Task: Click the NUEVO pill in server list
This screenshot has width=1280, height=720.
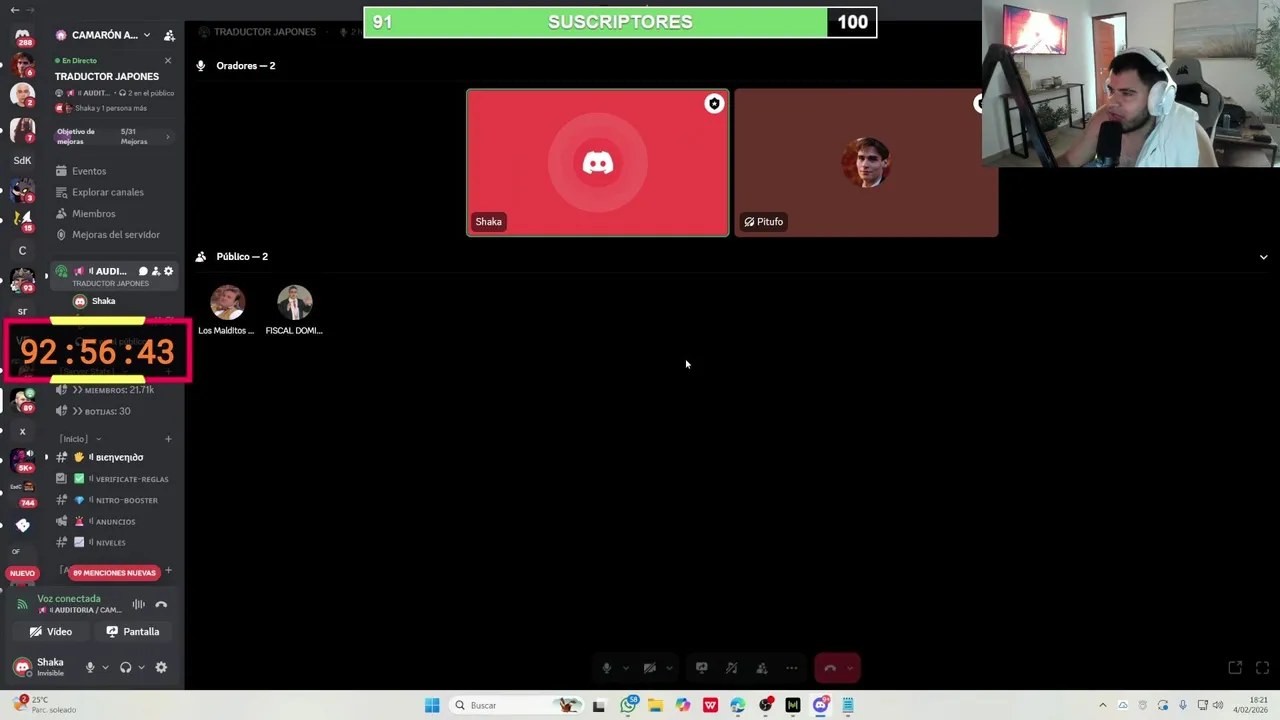Action: pyautogui.click(x=22, y=573)
